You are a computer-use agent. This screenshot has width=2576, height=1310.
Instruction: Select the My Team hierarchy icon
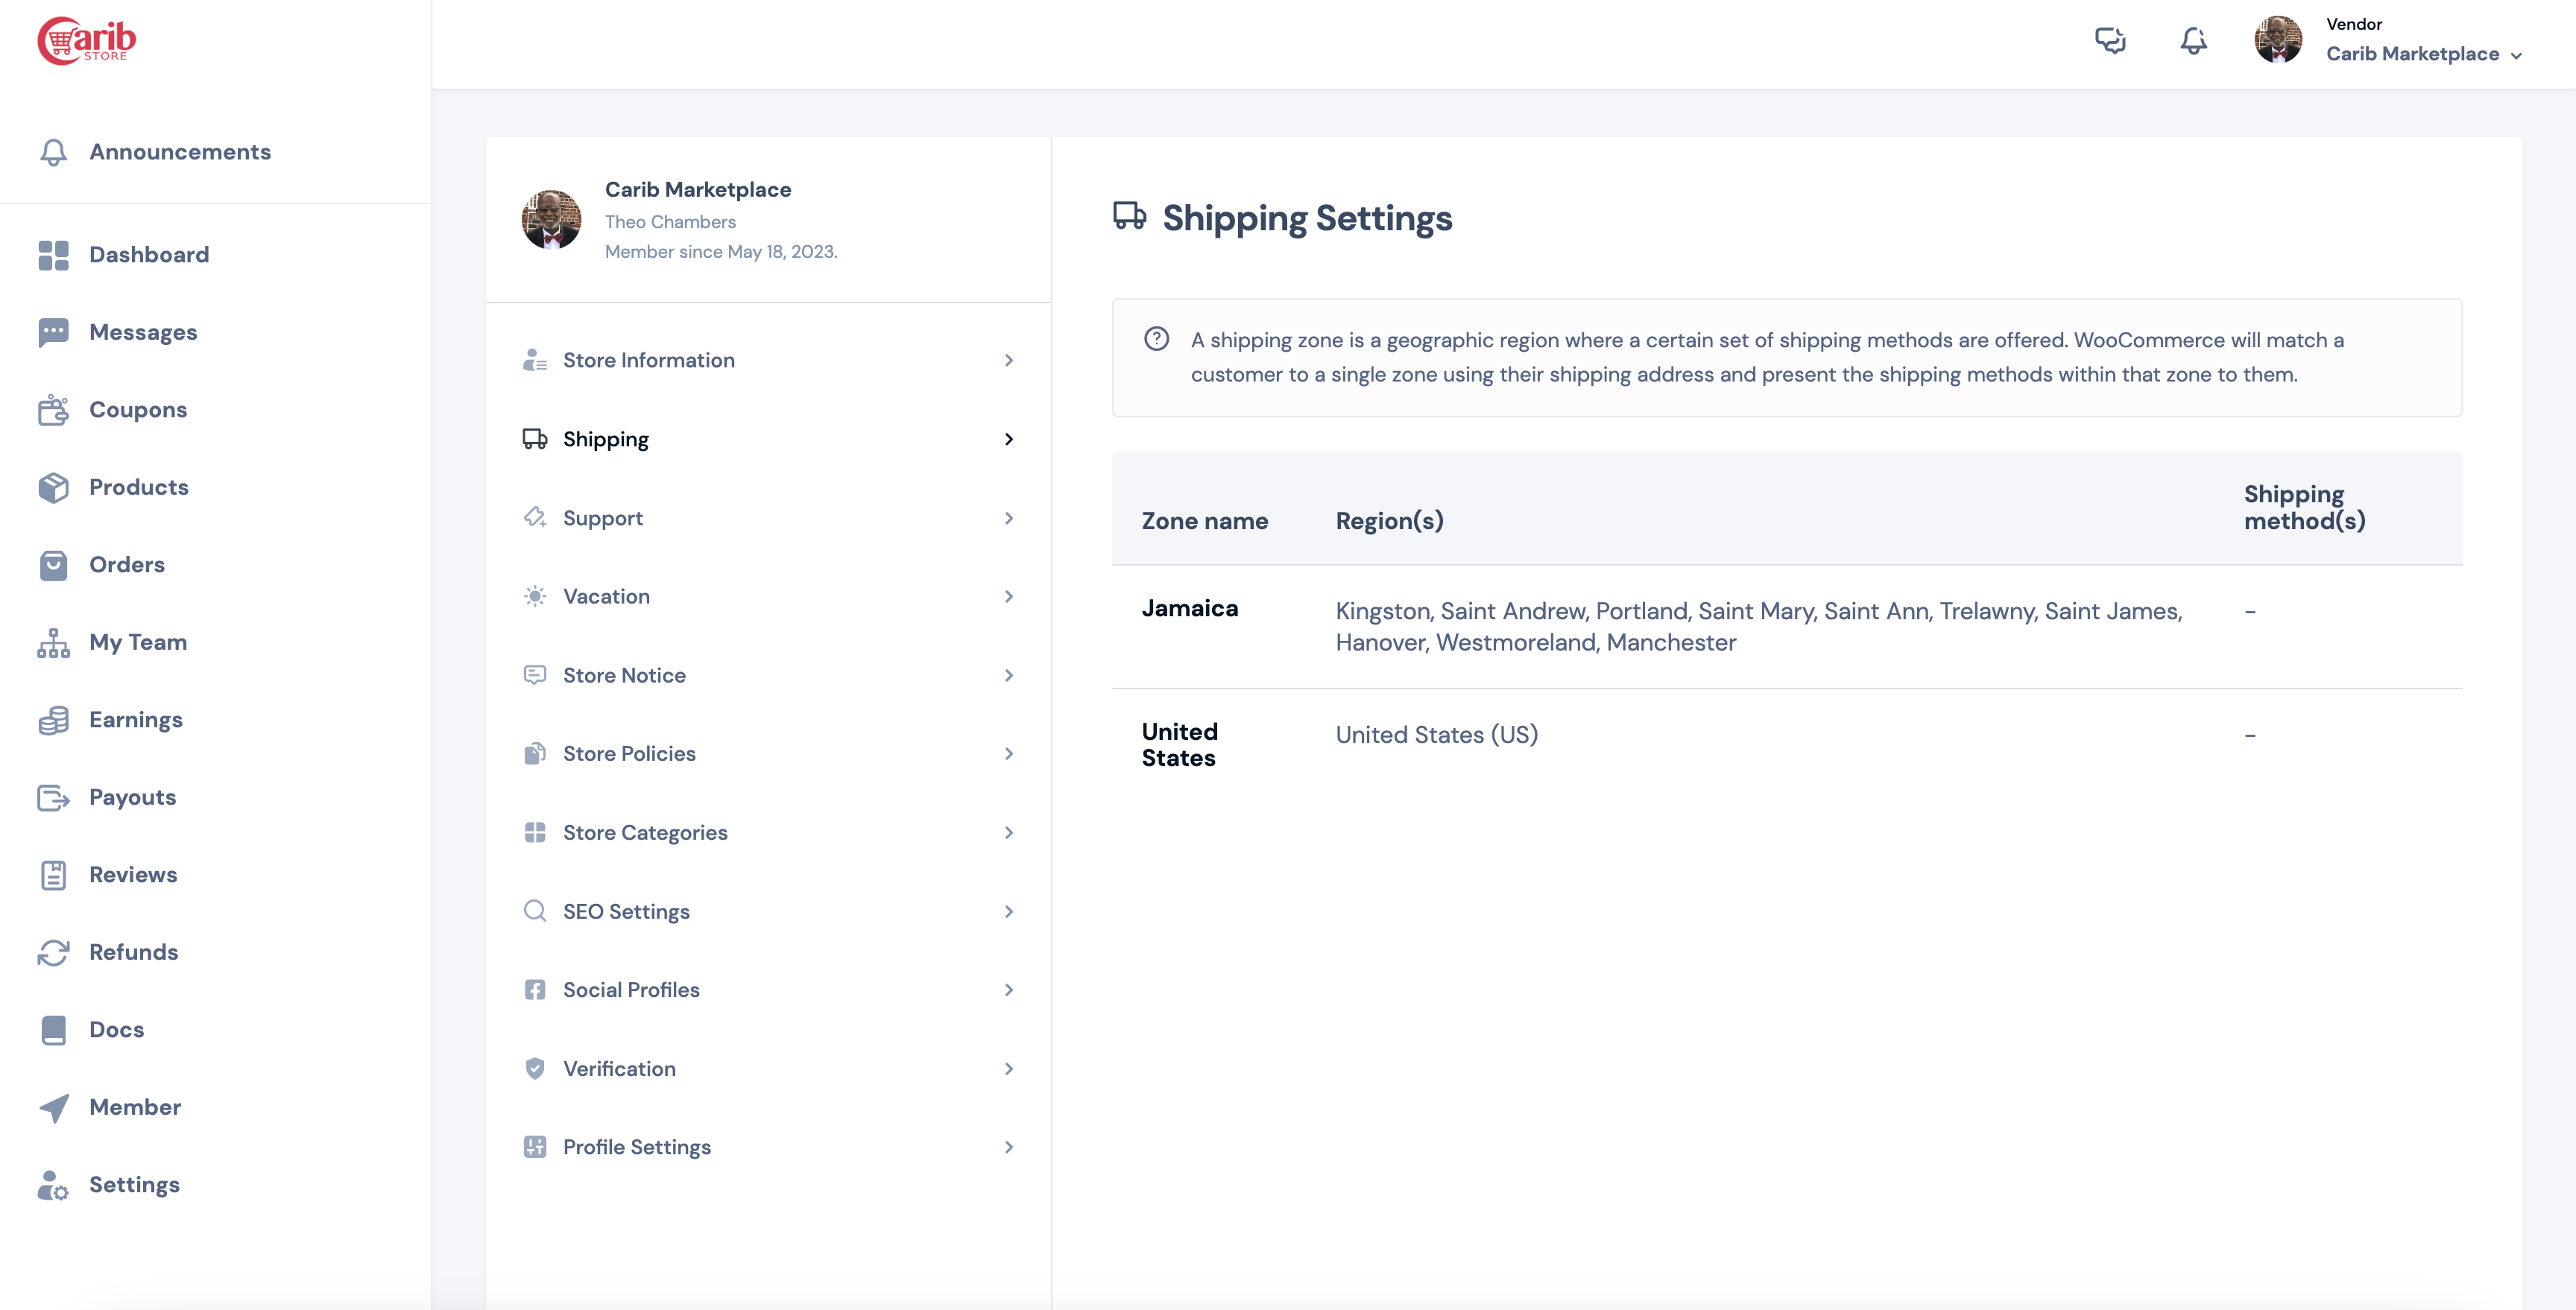point(53,642)
